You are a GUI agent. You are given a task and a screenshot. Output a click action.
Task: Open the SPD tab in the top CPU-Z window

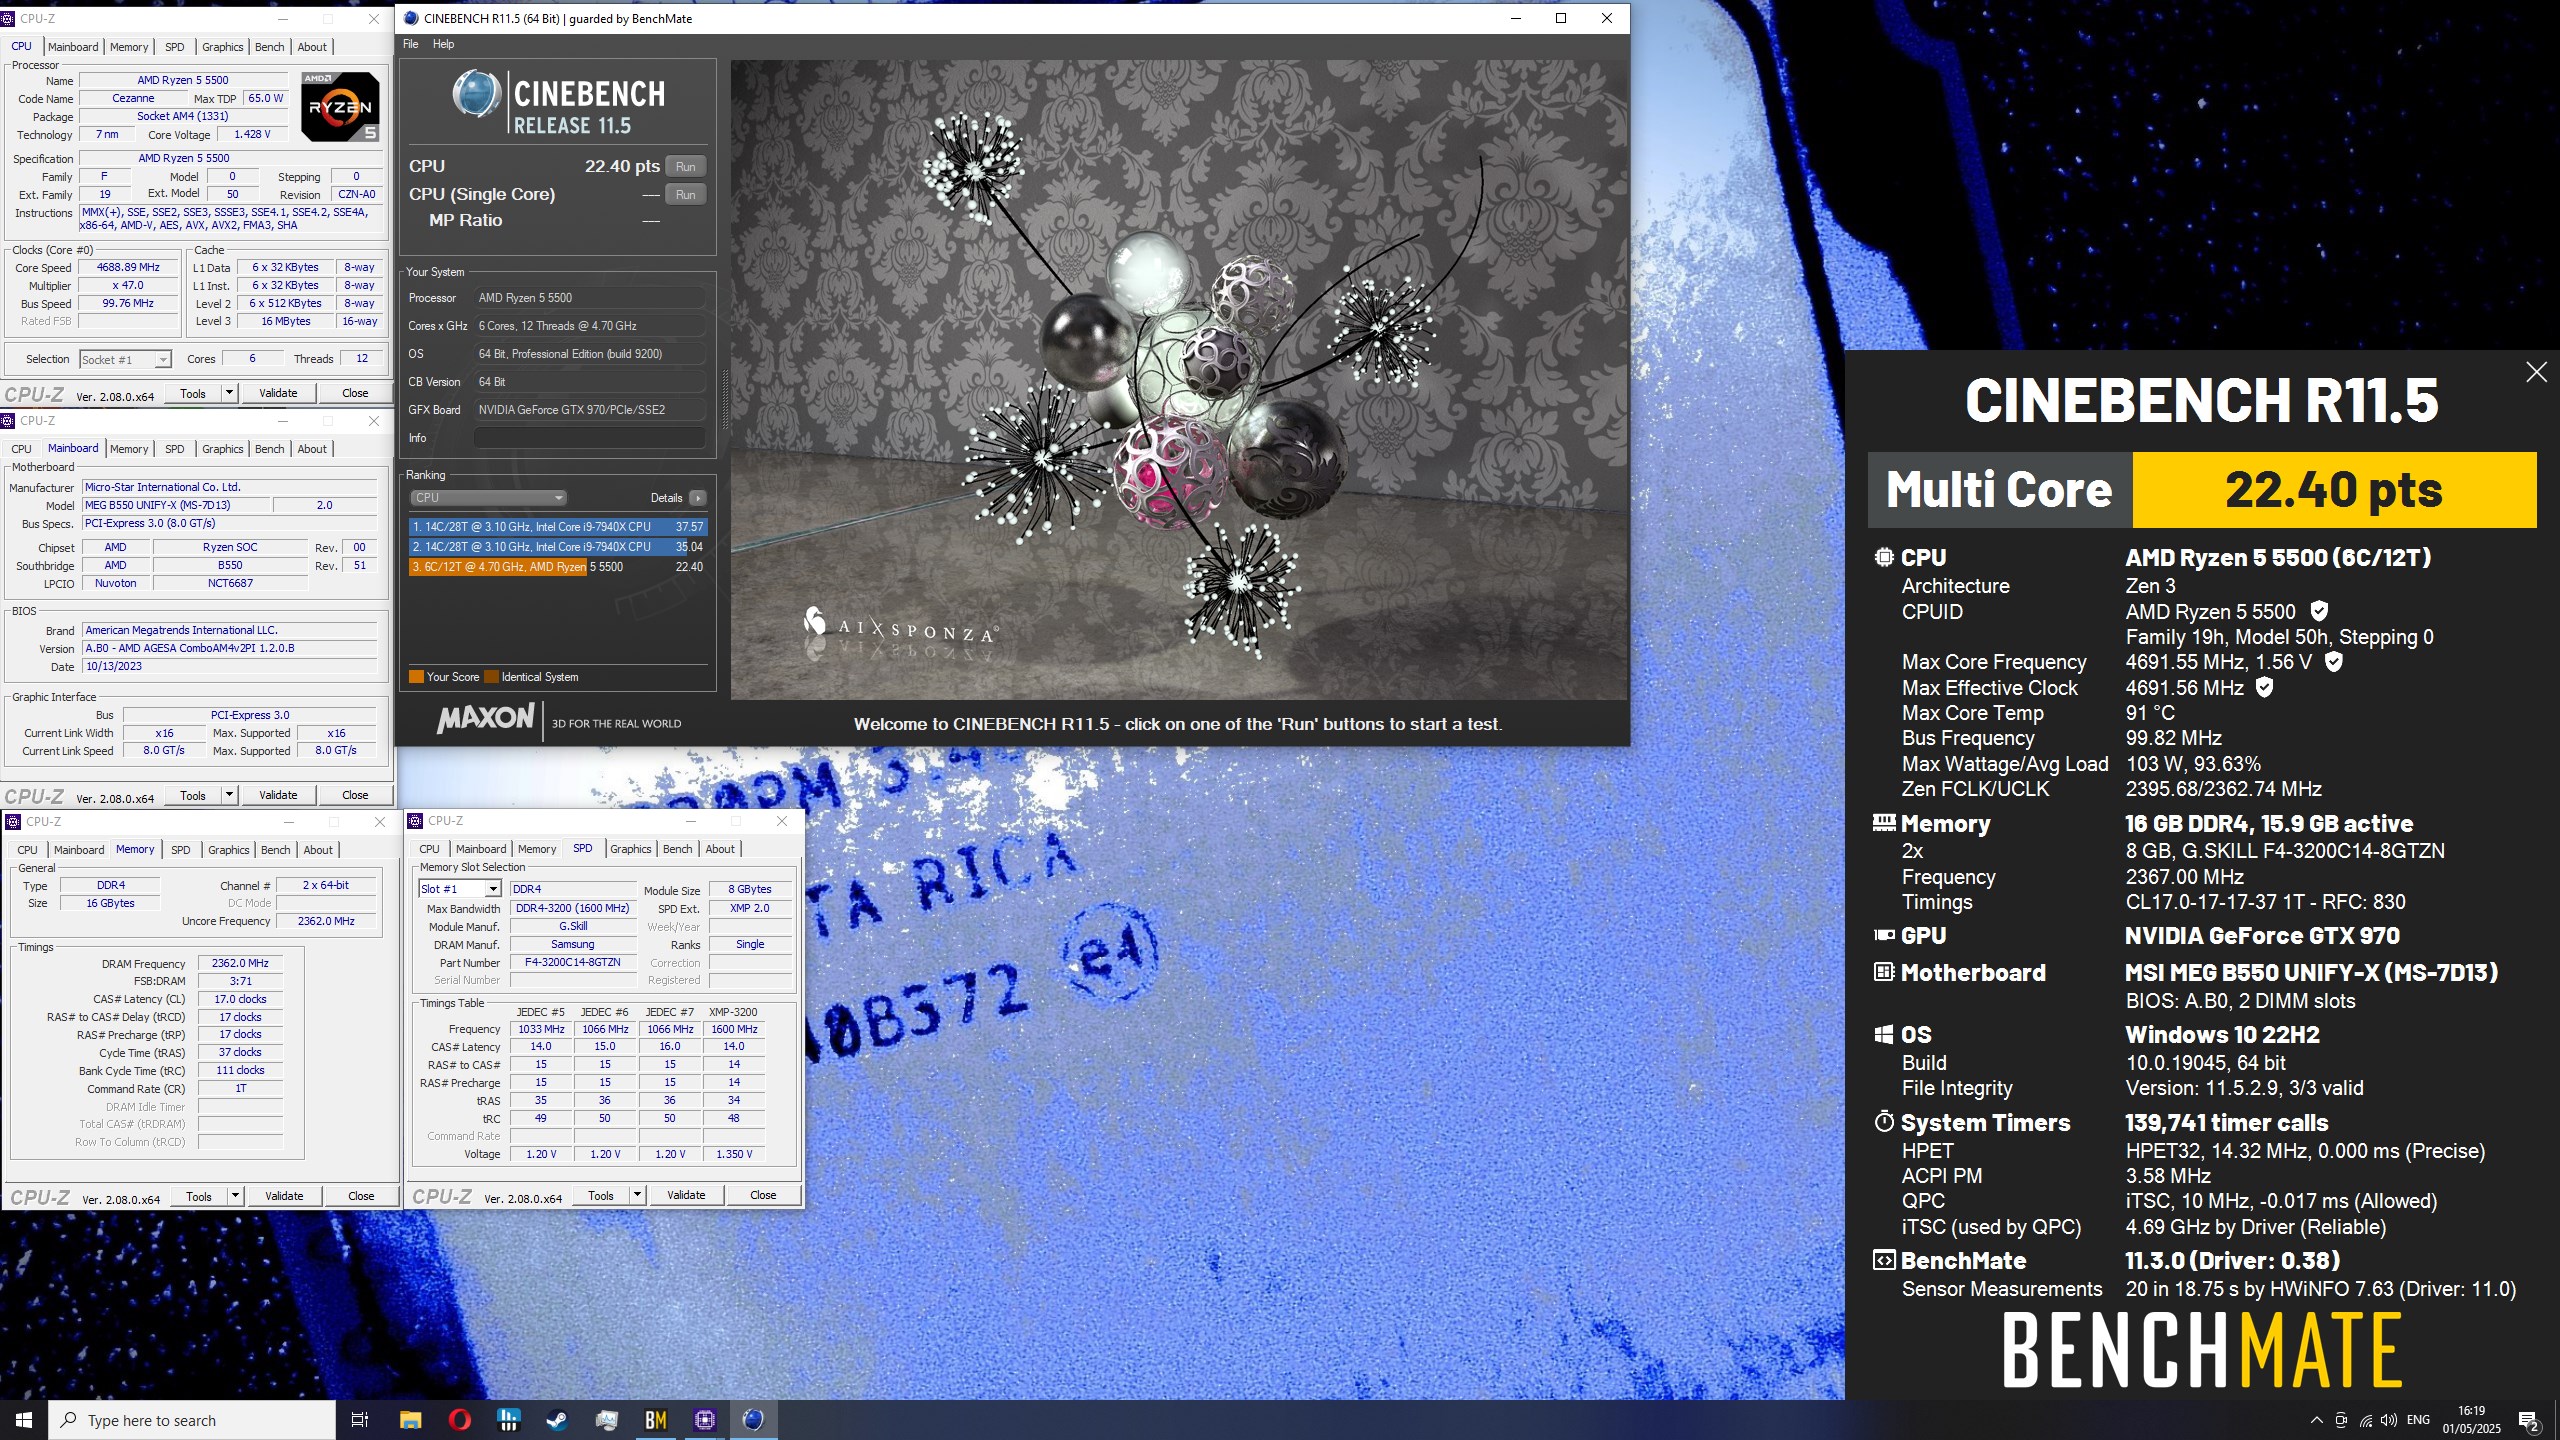pyautogui.click(x=174, y=47)
